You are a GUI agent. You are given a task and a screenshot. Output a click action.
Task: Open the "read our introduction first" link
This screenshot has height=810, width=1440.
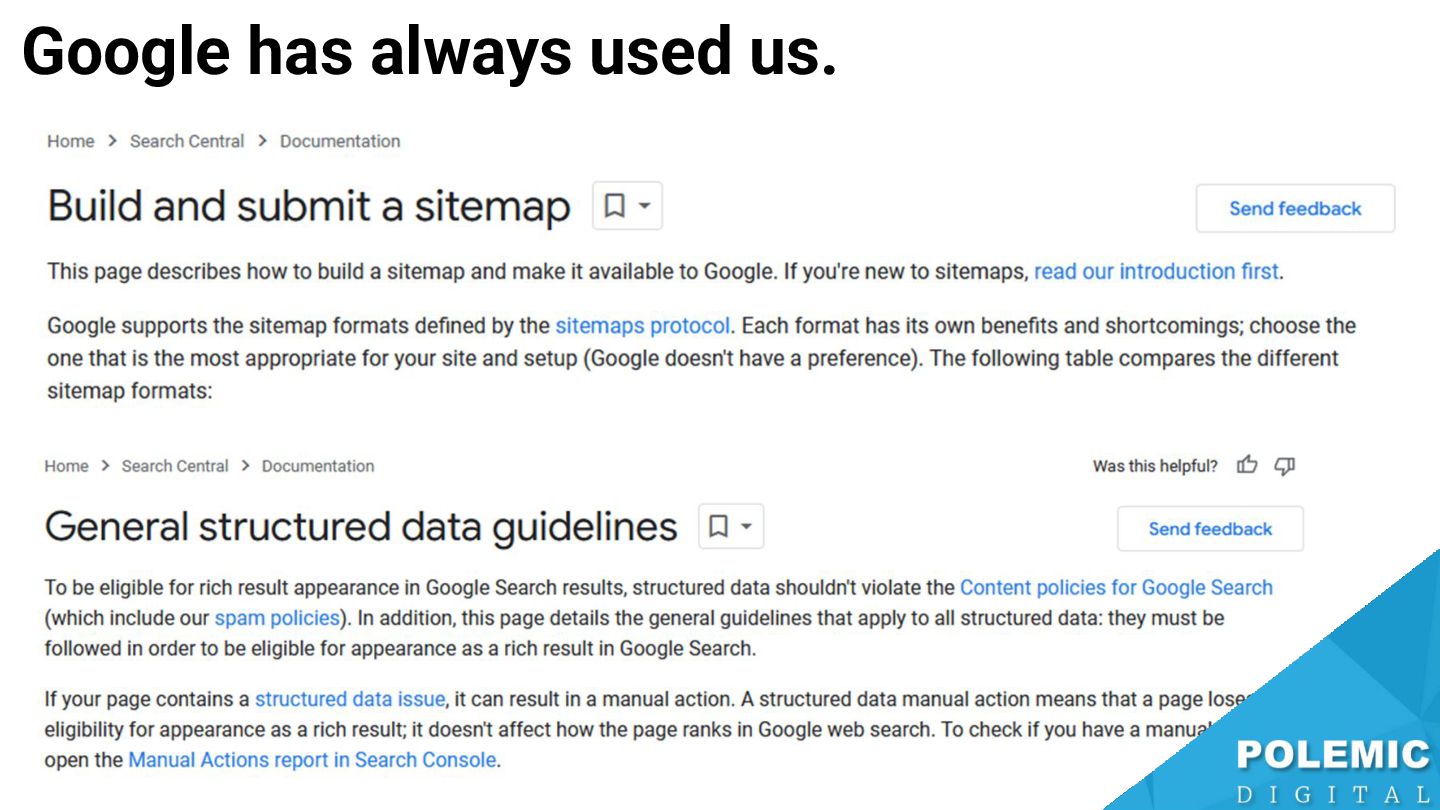click(1156, 271)
